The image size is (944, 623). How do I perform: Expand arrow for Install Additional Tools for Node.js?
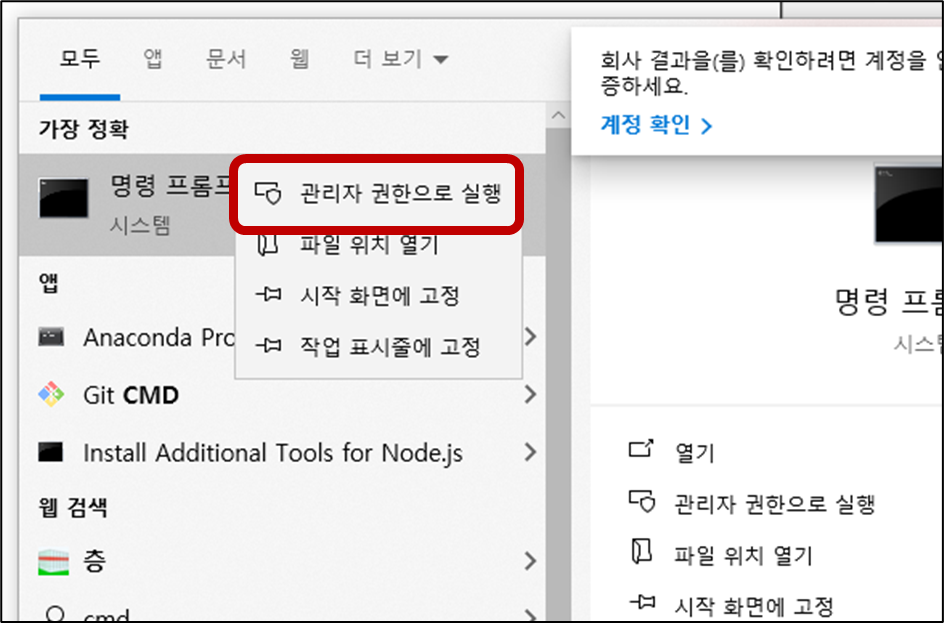[x=530, y=452]
